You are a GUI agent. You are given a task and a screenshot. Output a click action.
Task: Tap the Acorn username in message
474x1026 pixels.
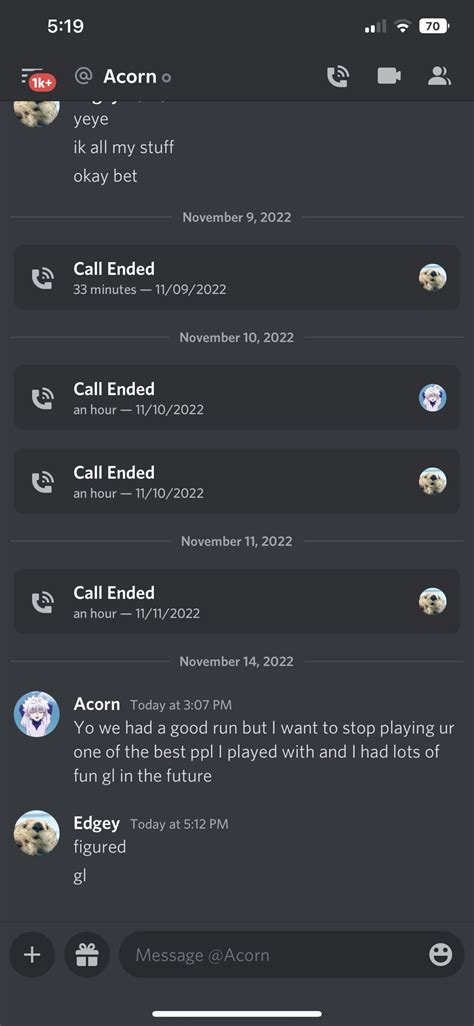point(96,704)
